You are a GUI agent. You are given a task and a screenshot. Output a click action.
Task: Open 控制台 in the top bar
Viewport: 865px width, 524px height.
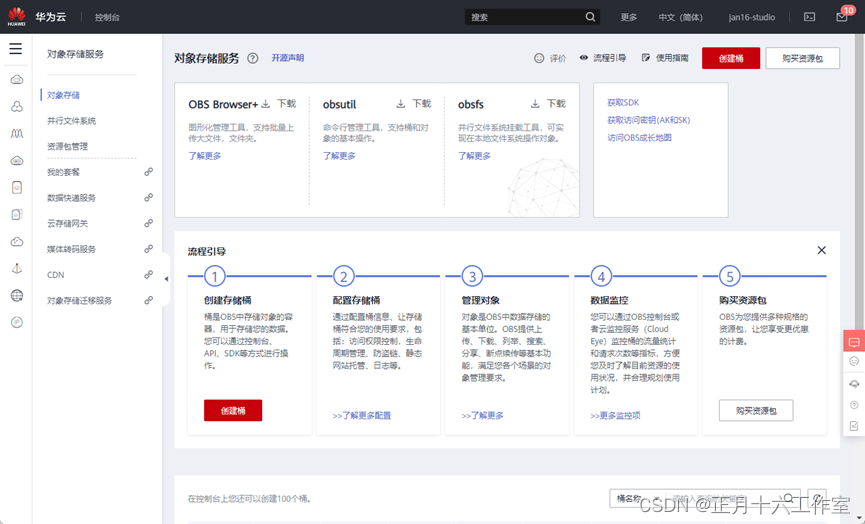pyautogui.click(x=107, y=17)
